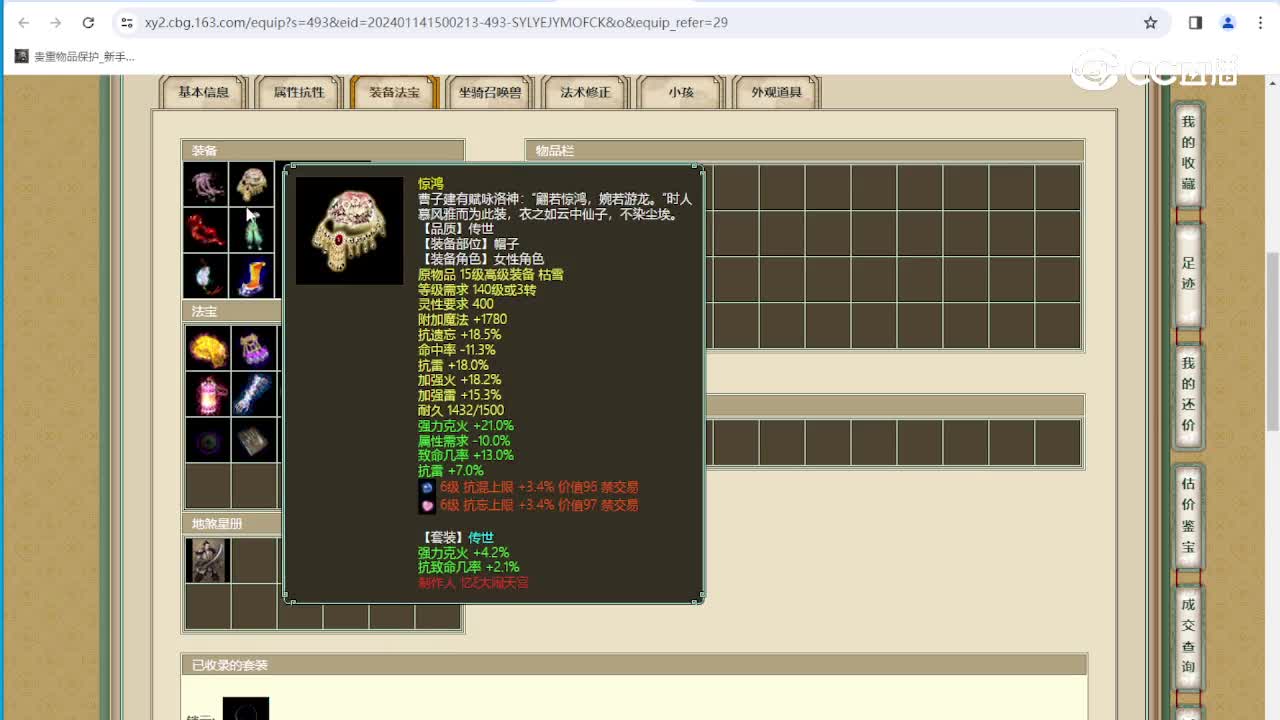Click the large 惊鸿 hat image in tooltip
Screen dimensions: 1280x720
[x=349, y=231]
